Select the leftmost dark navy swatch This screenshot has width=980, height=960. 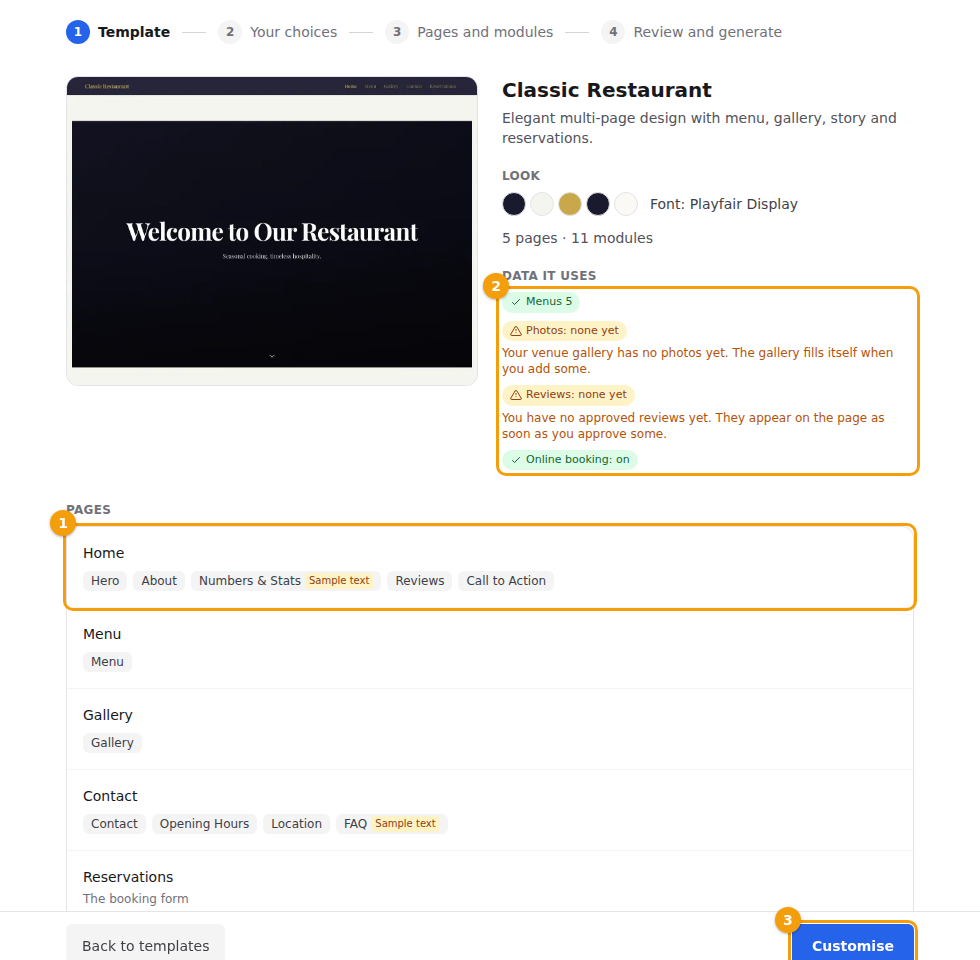click(514, 204)
